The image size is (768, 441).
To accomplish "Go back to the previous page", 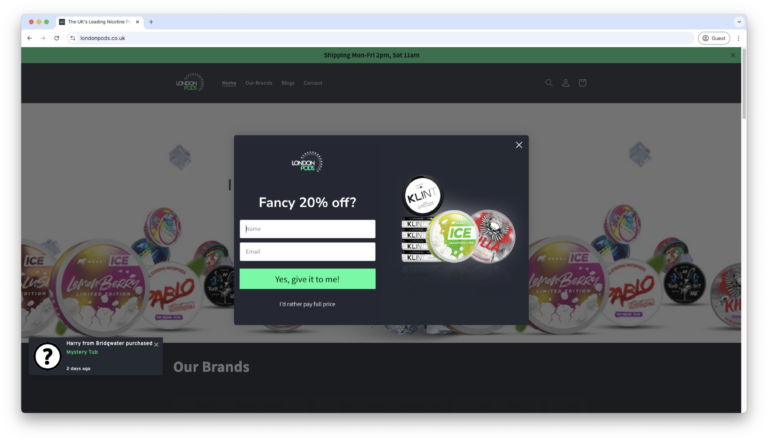I will (x=29, y=38).
